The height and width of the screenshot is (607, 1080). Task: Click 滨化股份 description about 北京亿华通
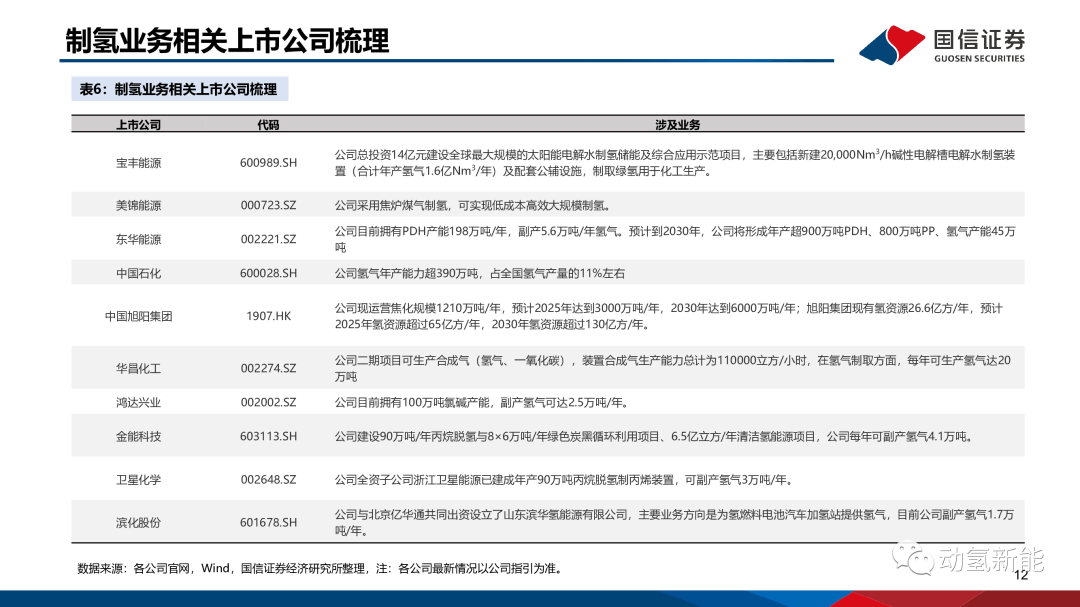[x=674, y=523]
